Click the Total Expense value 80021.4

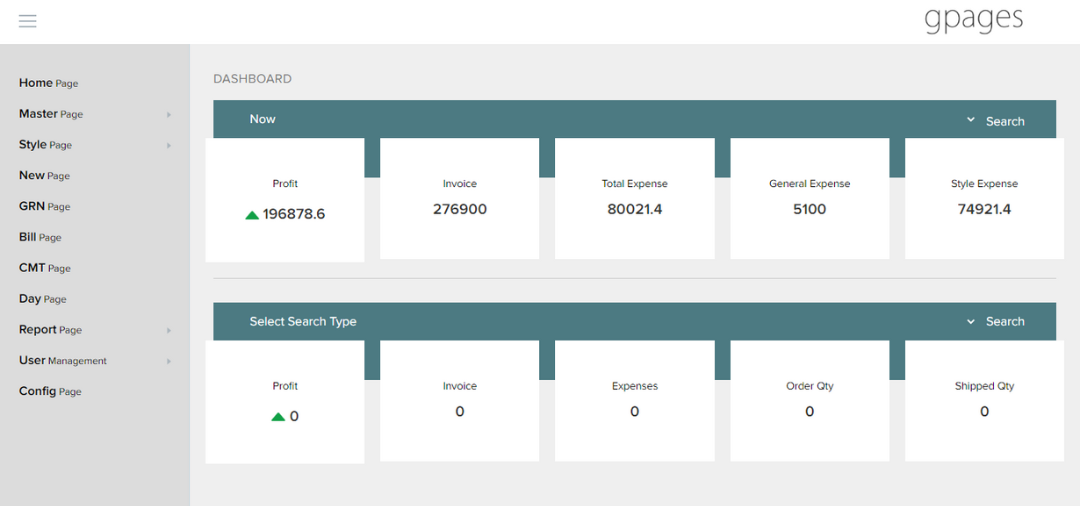[x=634, y=209]
